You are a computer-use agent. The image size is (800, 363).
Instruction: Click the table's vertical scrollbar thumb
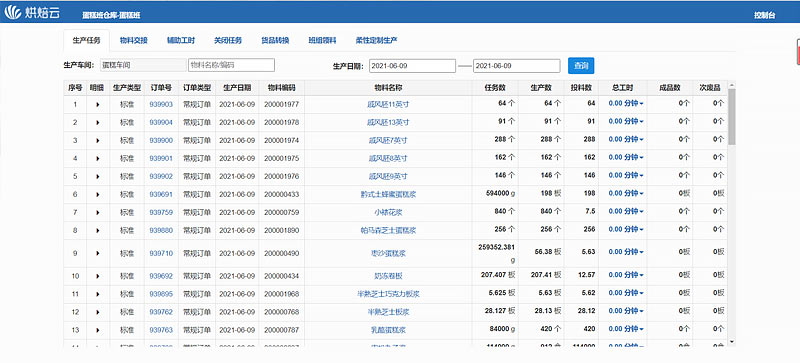[x=732, y=116]
